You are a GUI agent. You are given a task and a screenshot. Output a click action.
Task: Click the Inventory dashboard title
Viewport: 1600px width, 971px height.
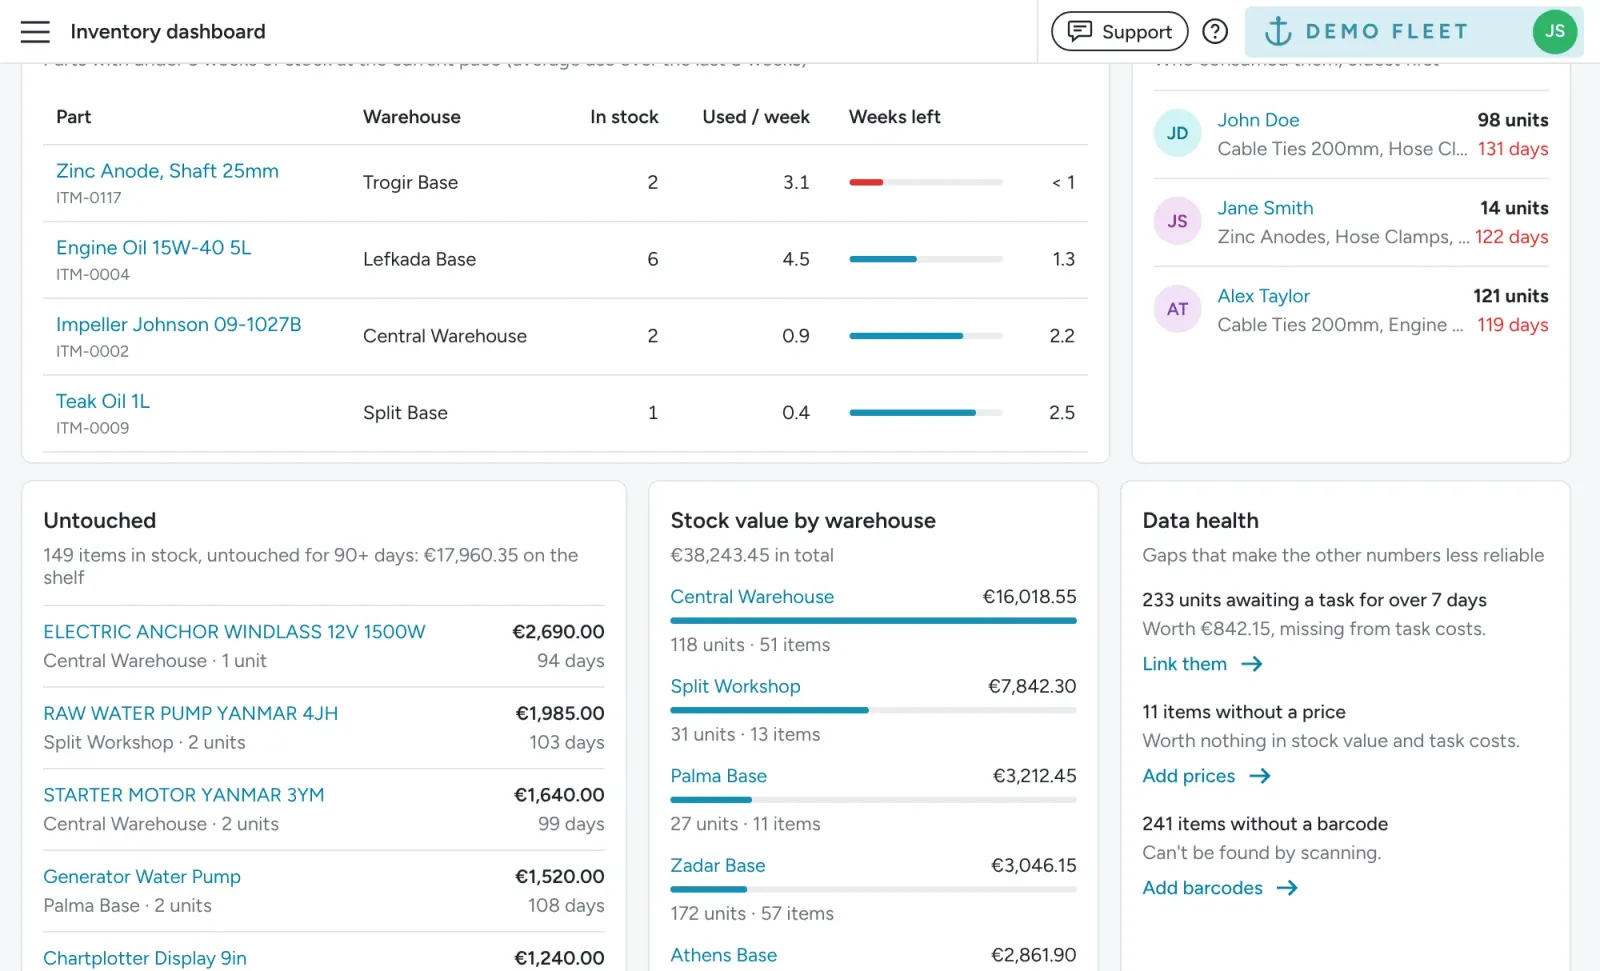pos(167,32)
